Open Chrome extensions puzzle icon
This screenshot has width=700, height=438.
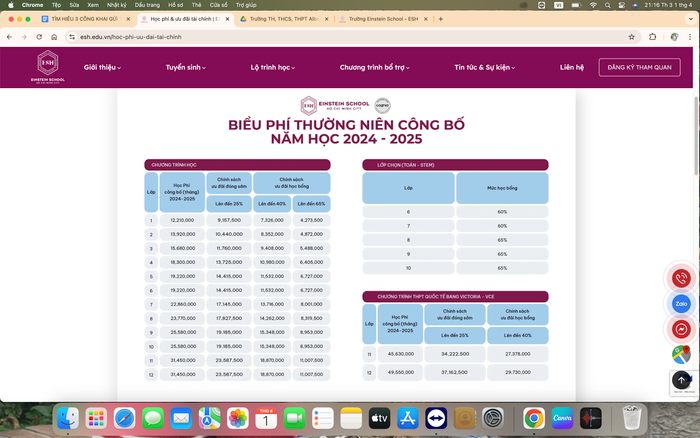653,37
